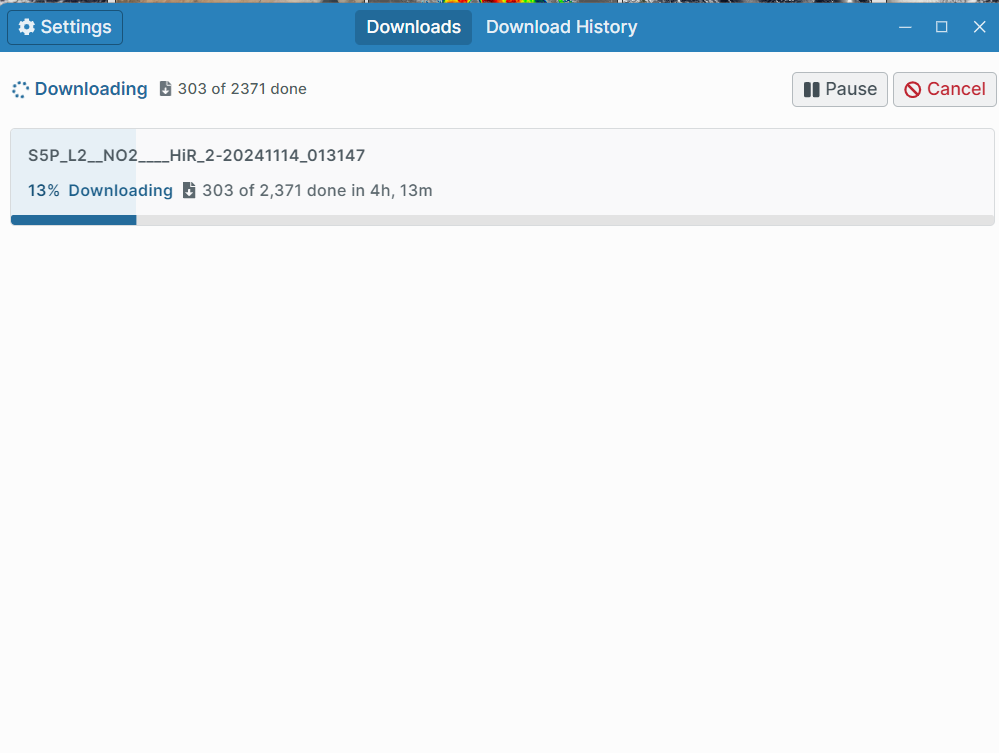Click the spinning loading indicator icon
This screenshot has height=753, width=999.
[x=20, y=90]
